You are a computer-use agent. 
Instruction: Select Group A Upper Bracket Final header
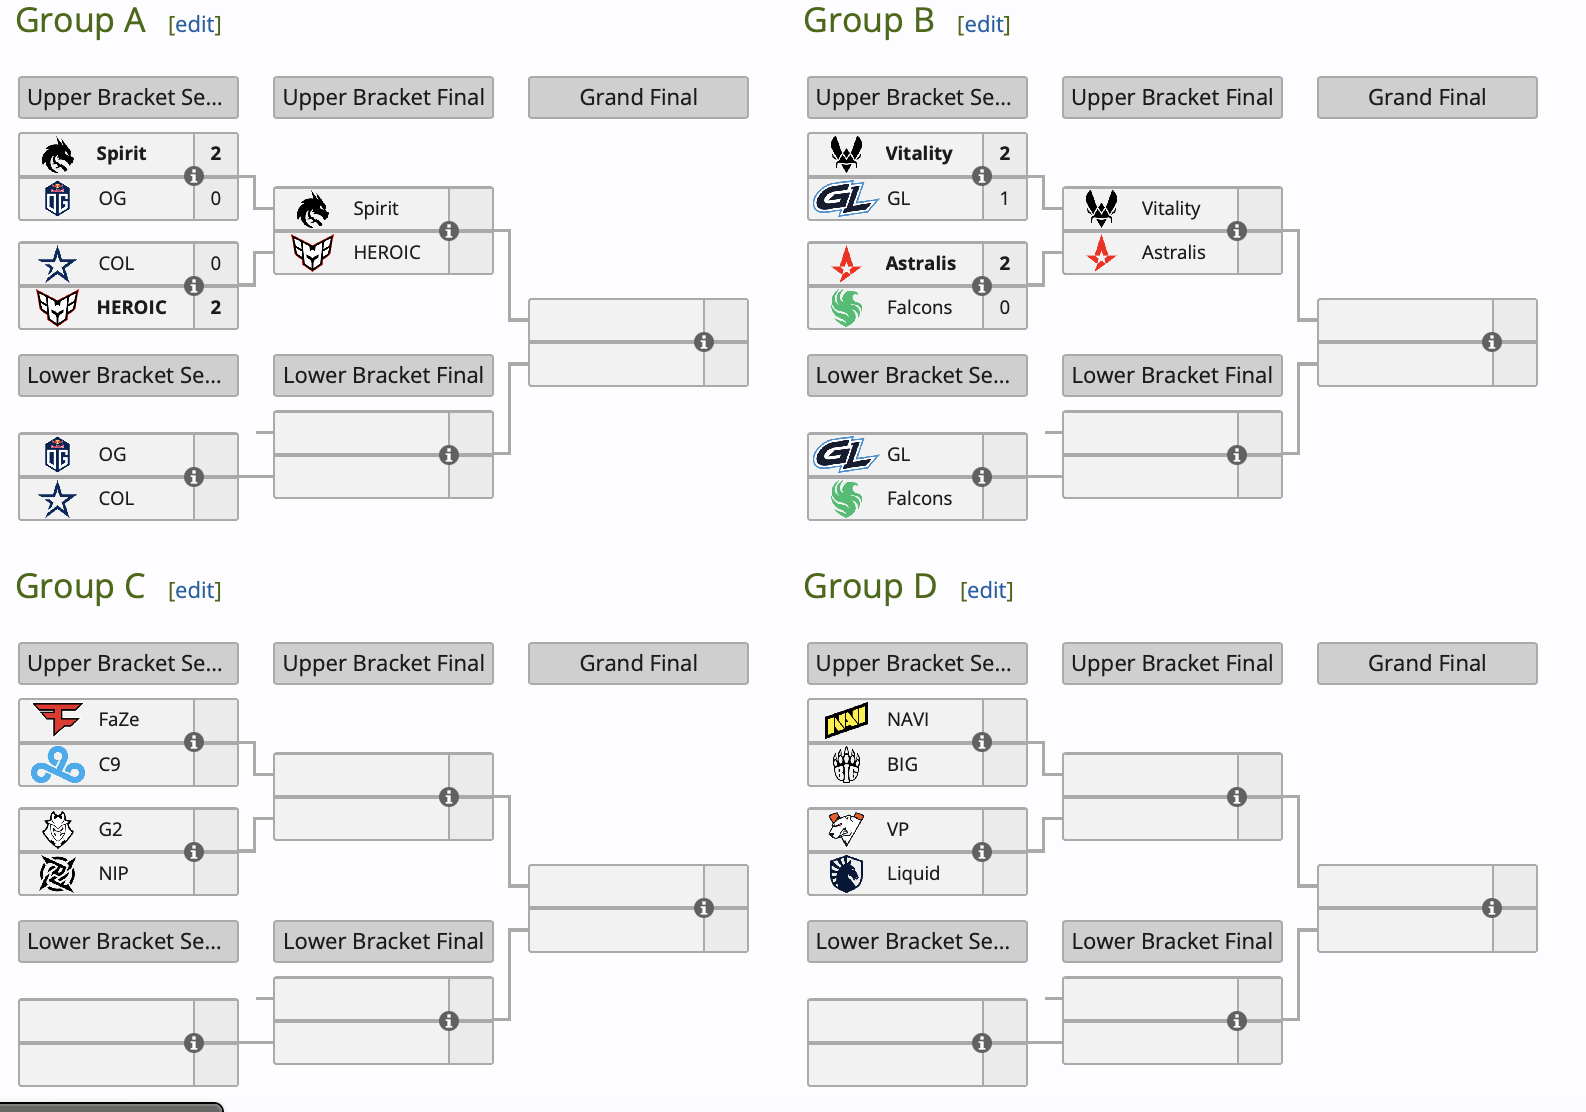(x=383, y=98)
